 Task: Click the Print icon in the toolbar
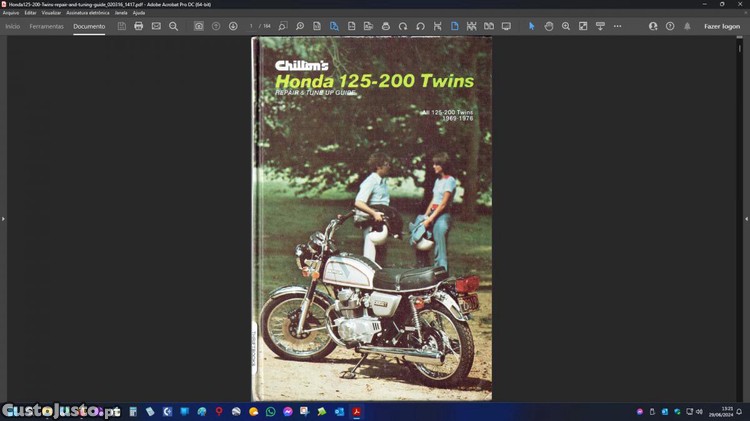tap(138, 26)
